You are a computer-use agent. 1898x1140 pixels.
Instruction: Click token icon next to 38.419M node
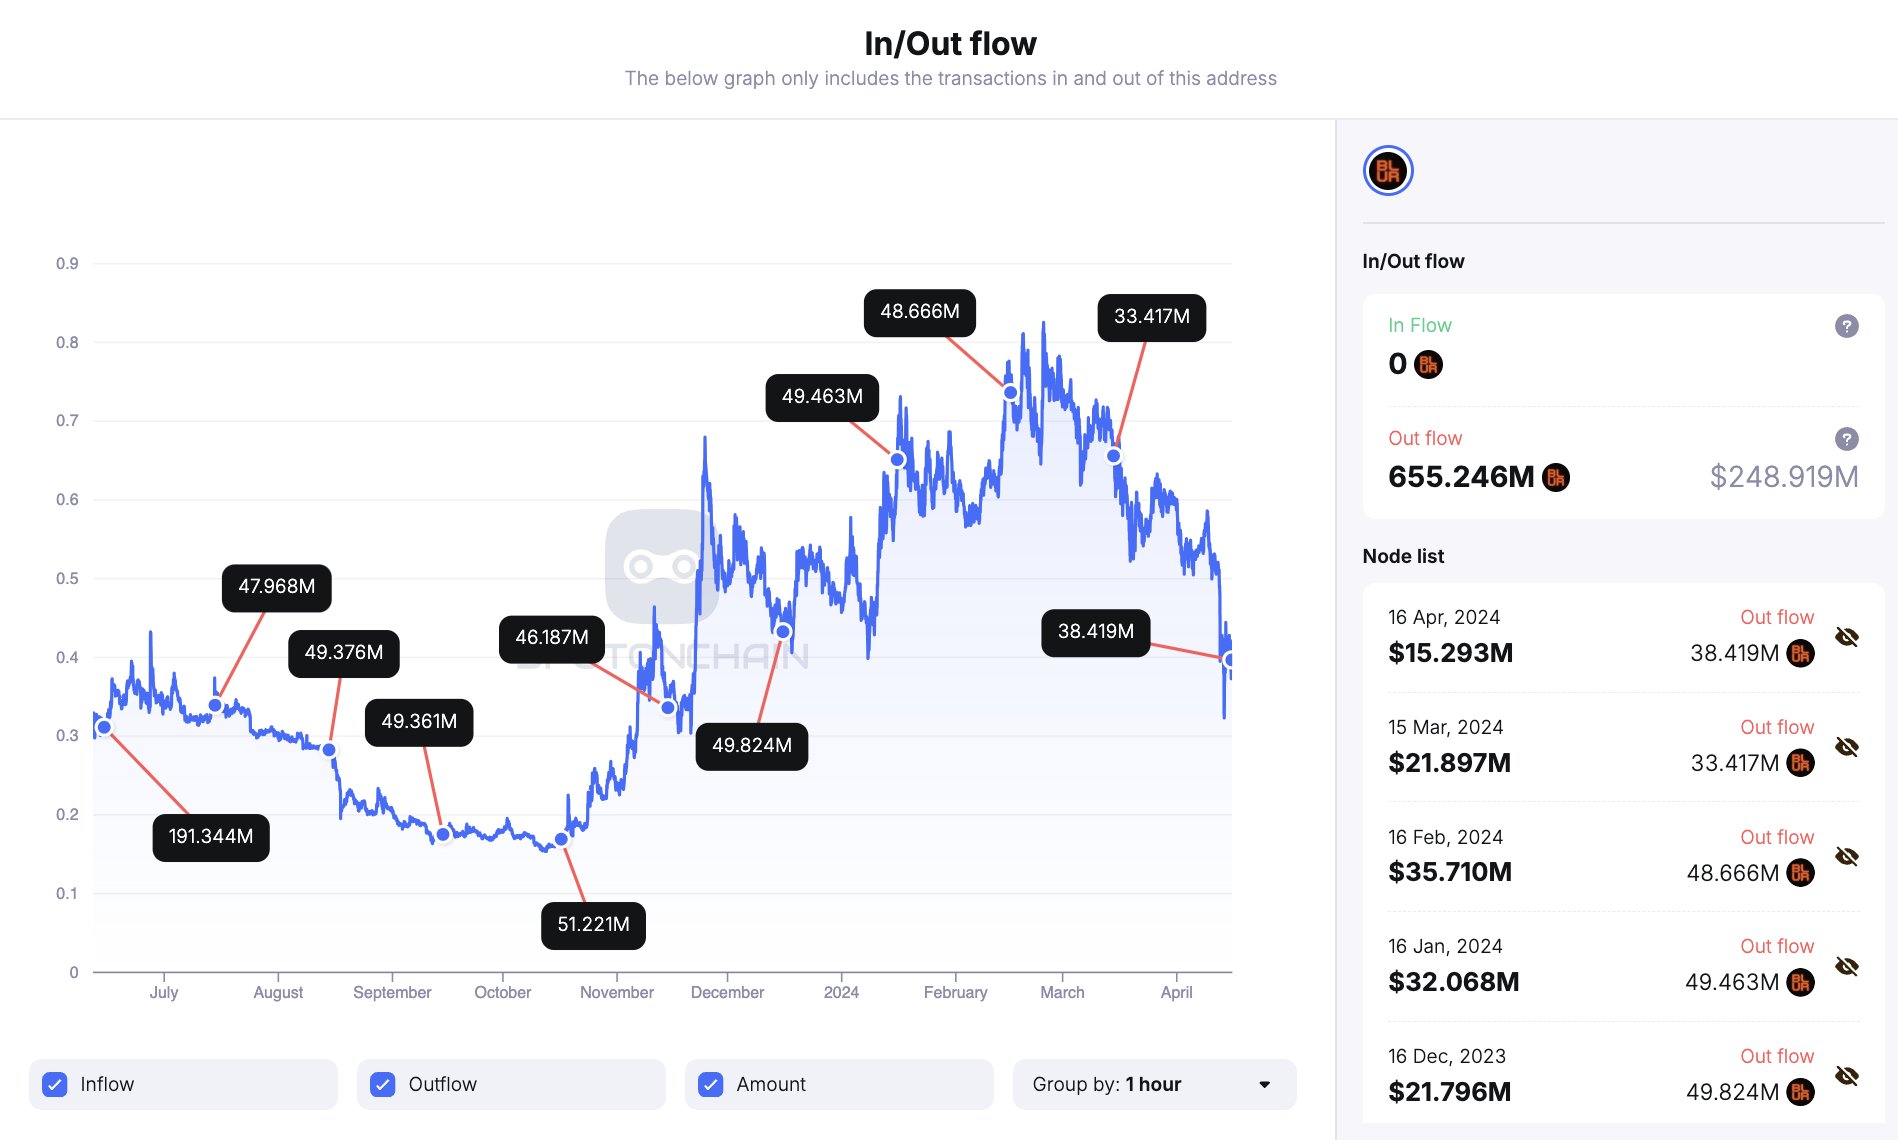1800,654
